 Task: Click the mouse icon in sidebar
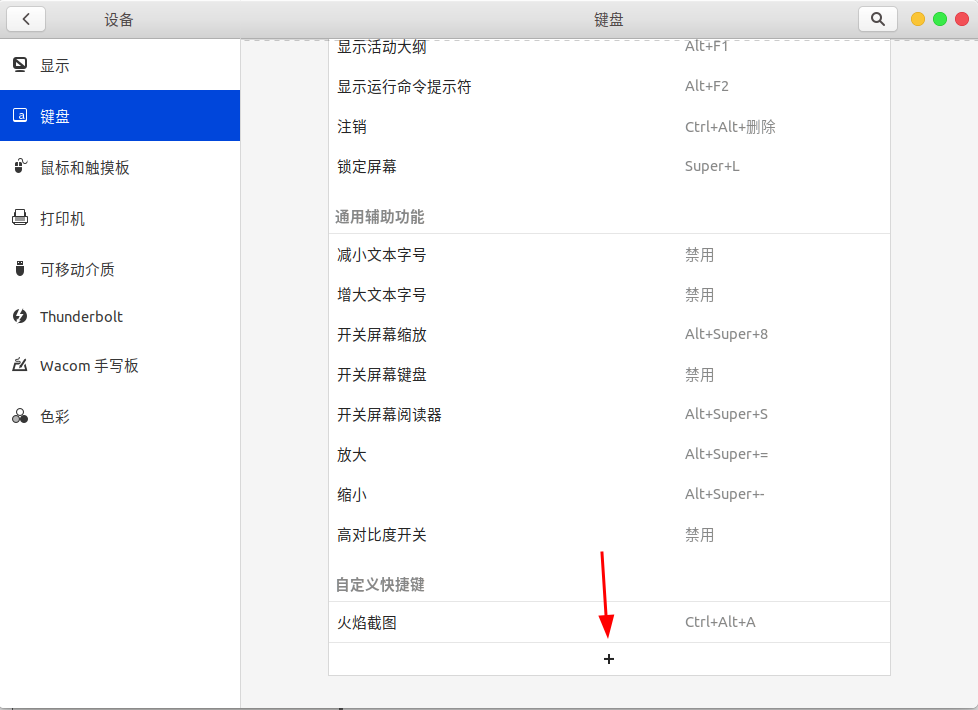(20, 166)
